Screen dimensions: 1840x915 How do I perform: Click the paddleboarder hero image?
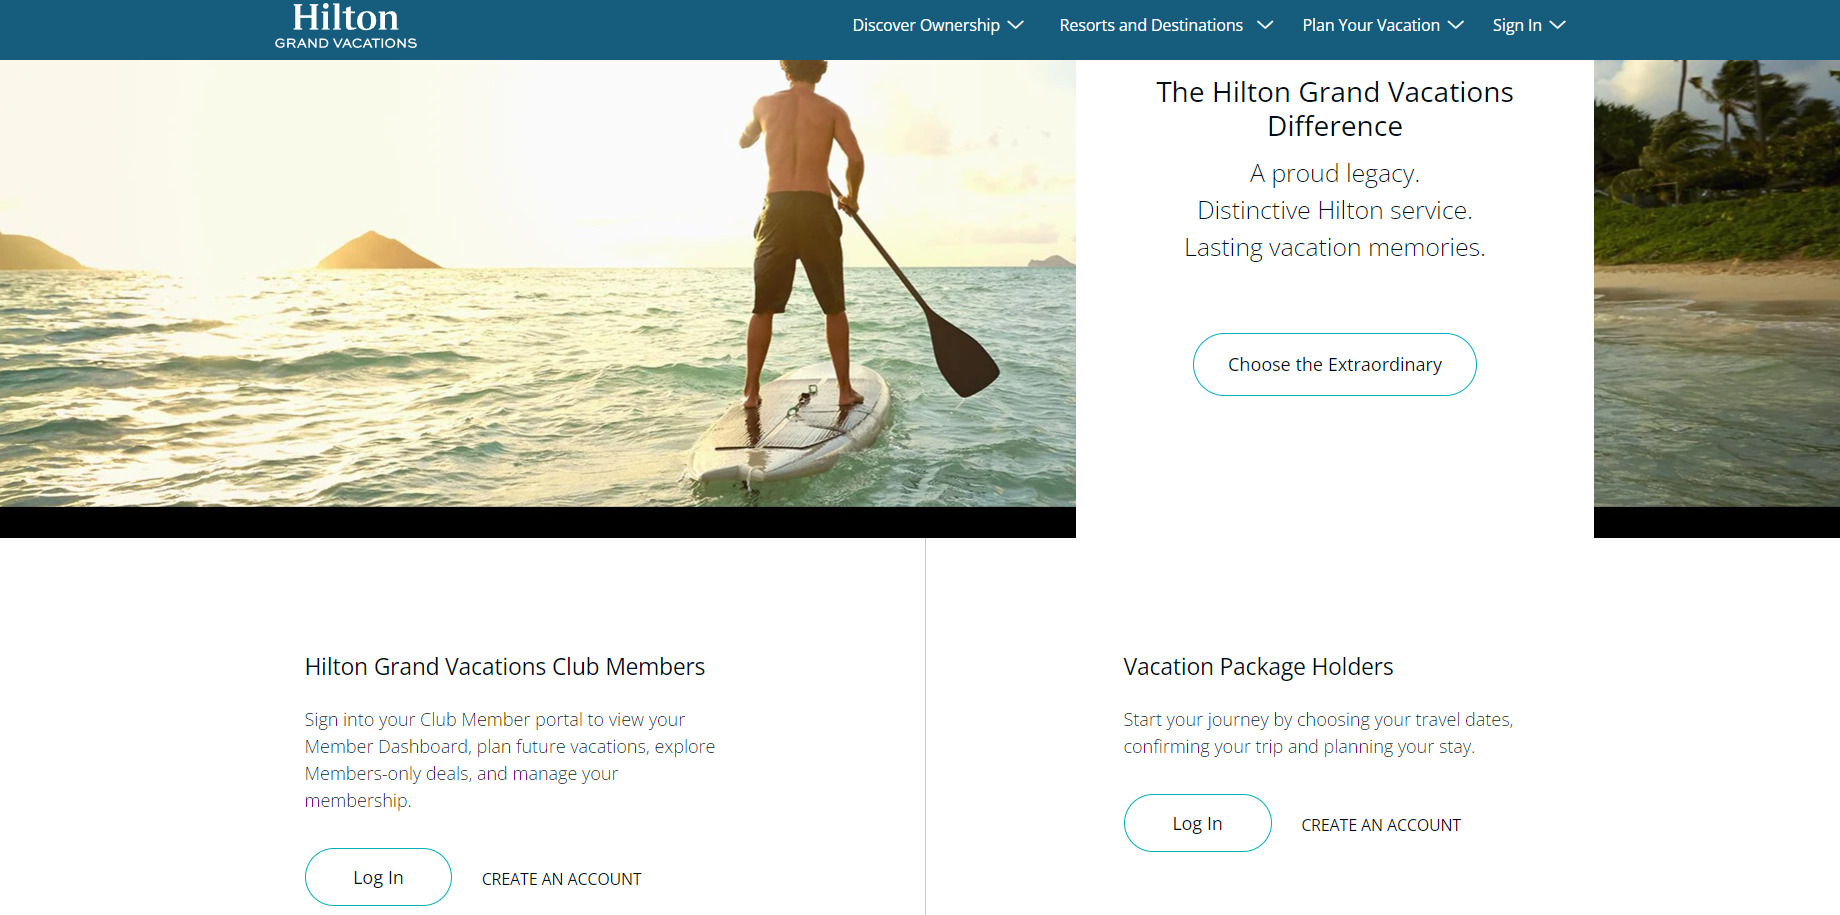[x=538, y=283]
